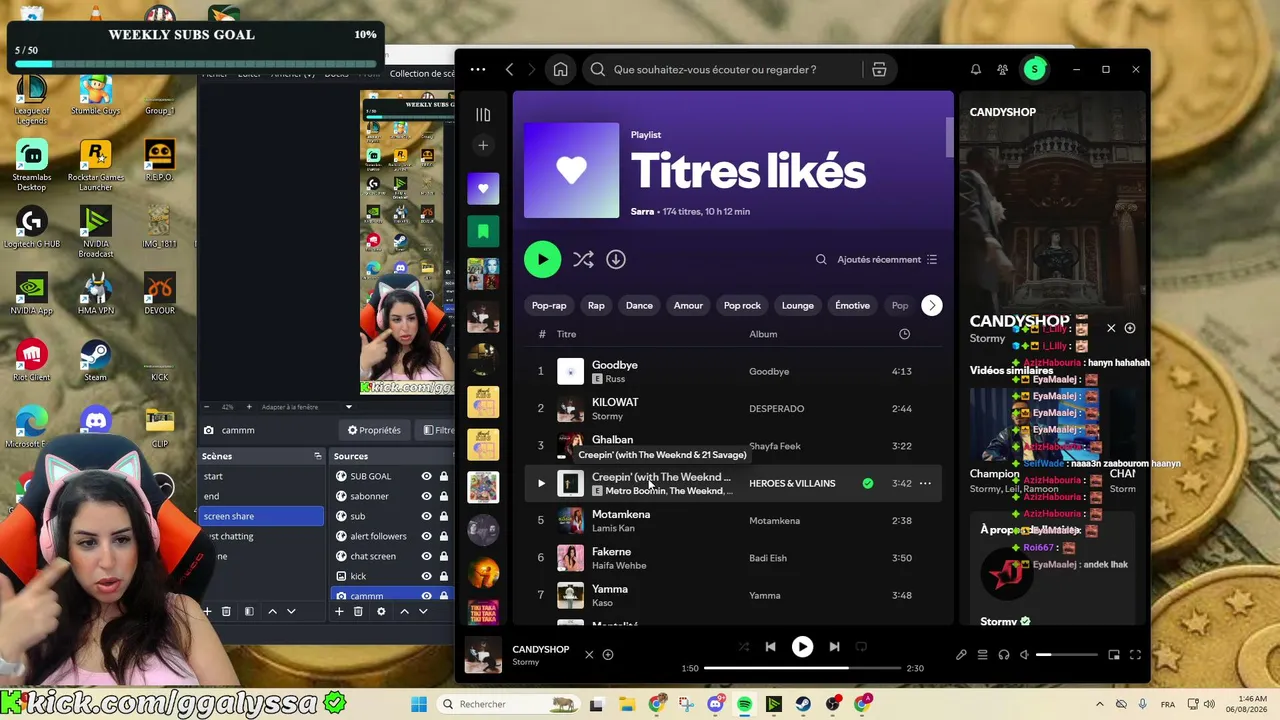
Task: Skip to next track
Action: coord(834,647)
